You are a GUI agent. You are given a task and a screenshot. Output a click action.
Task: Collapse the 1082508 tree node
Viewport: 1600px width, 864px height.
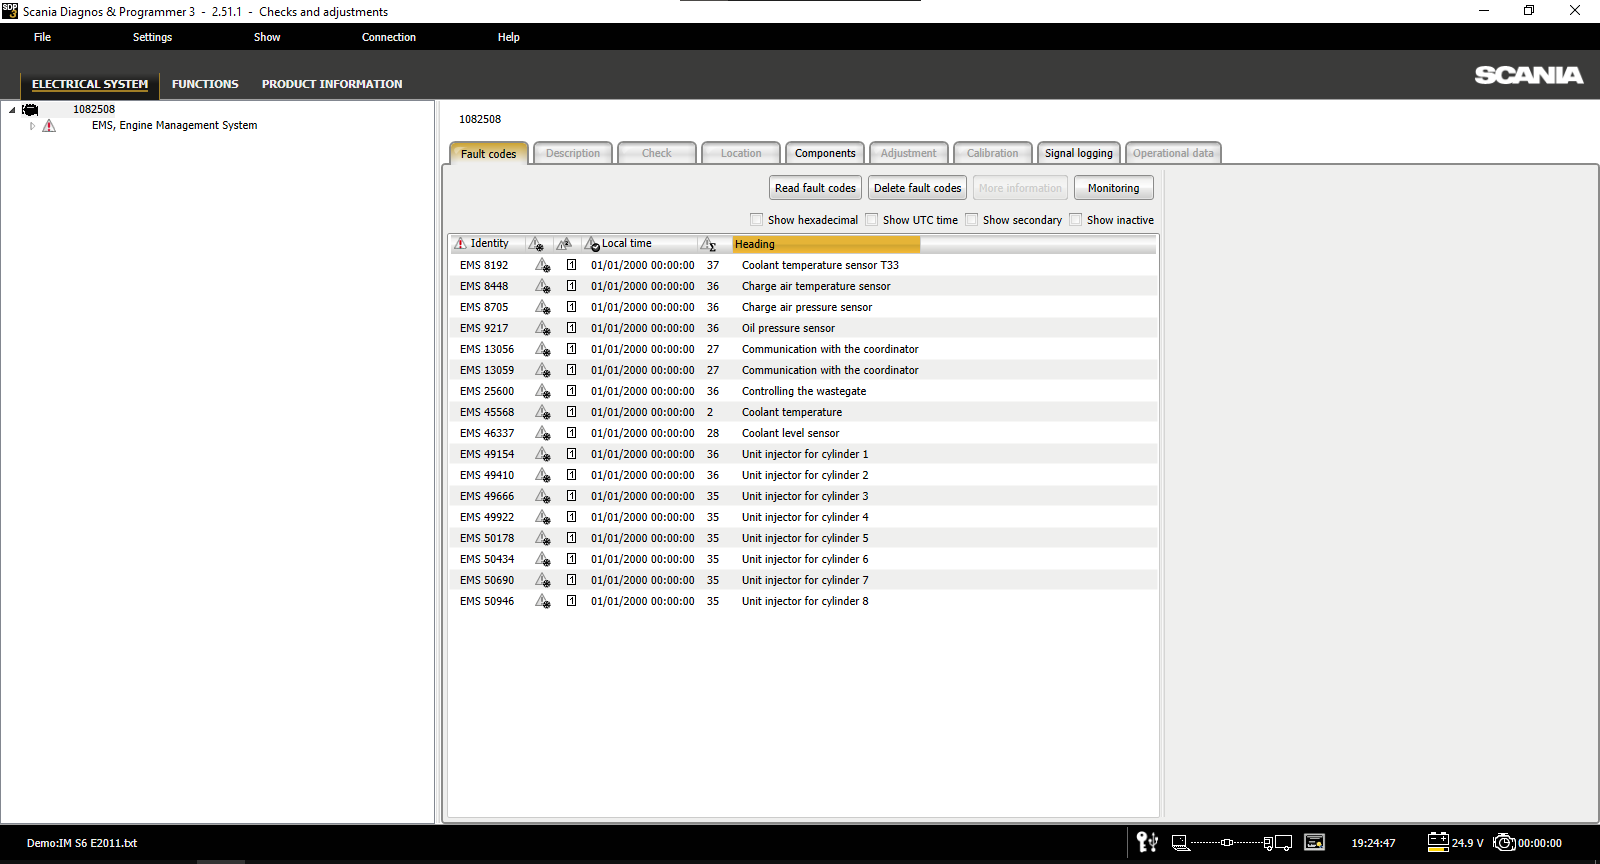(x=12, y=110)
